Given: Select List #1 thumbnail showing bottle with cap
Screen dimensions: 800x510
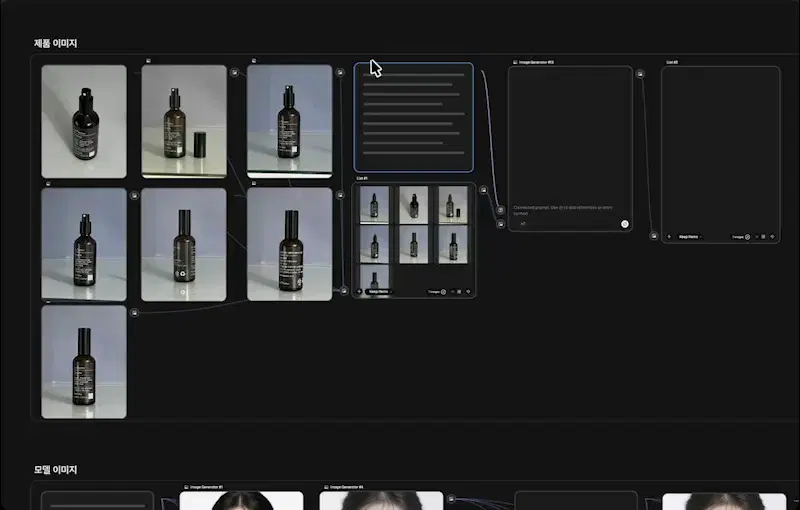Looking at the screenshot, I should (453, 205).
